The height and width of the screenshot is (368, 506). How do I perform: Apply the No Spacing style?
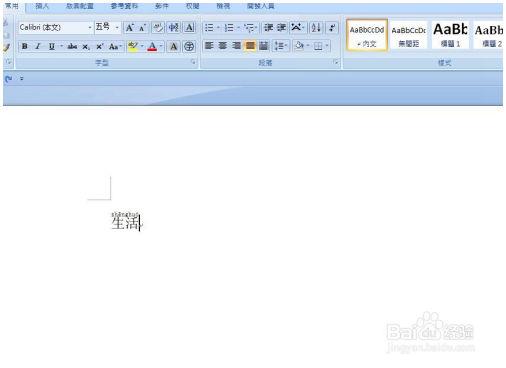click(x=409, y=34)
